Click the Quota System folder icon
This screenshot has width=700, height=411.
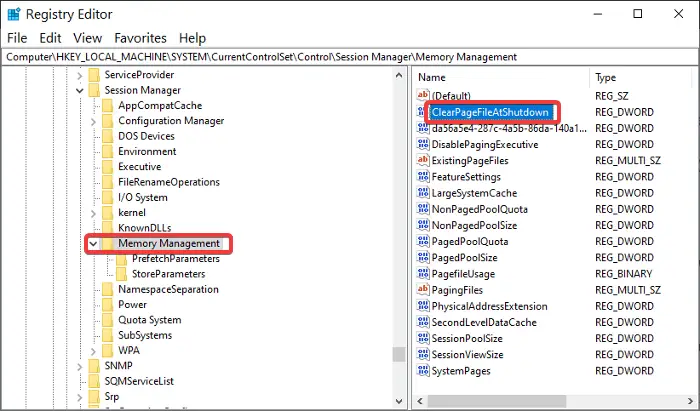[108, 320]
